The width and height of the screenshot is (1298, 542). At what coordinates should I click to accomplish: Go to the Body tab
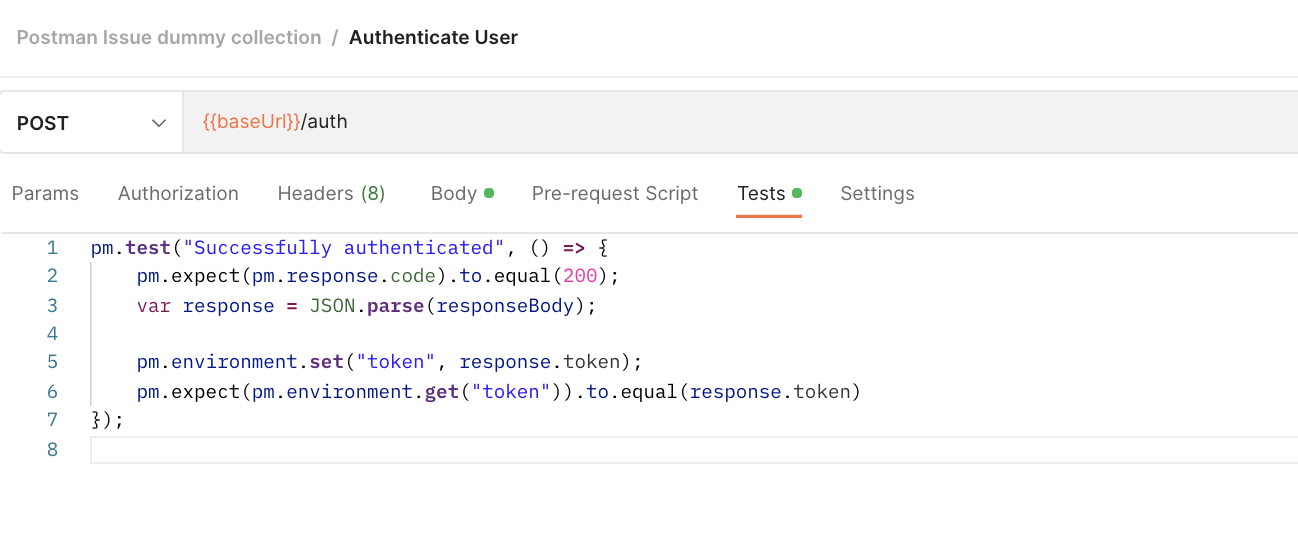[453, 193]
